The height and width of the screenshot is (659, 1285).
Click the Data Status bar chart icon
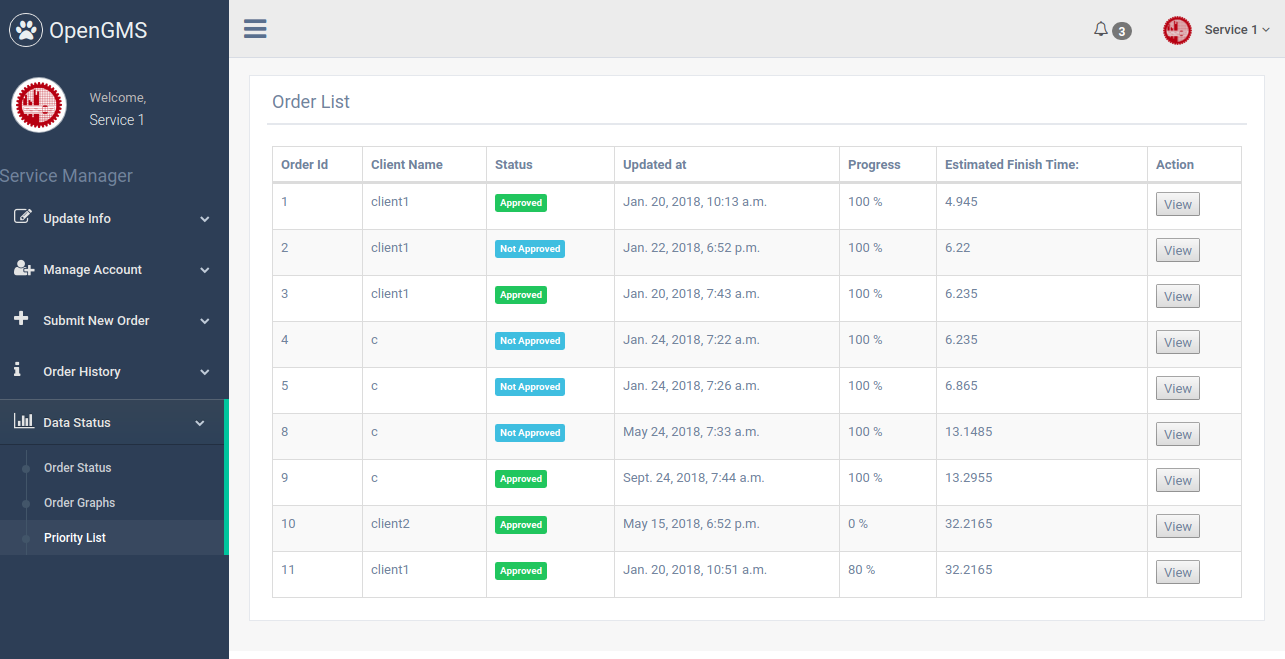tap(22, 422)
